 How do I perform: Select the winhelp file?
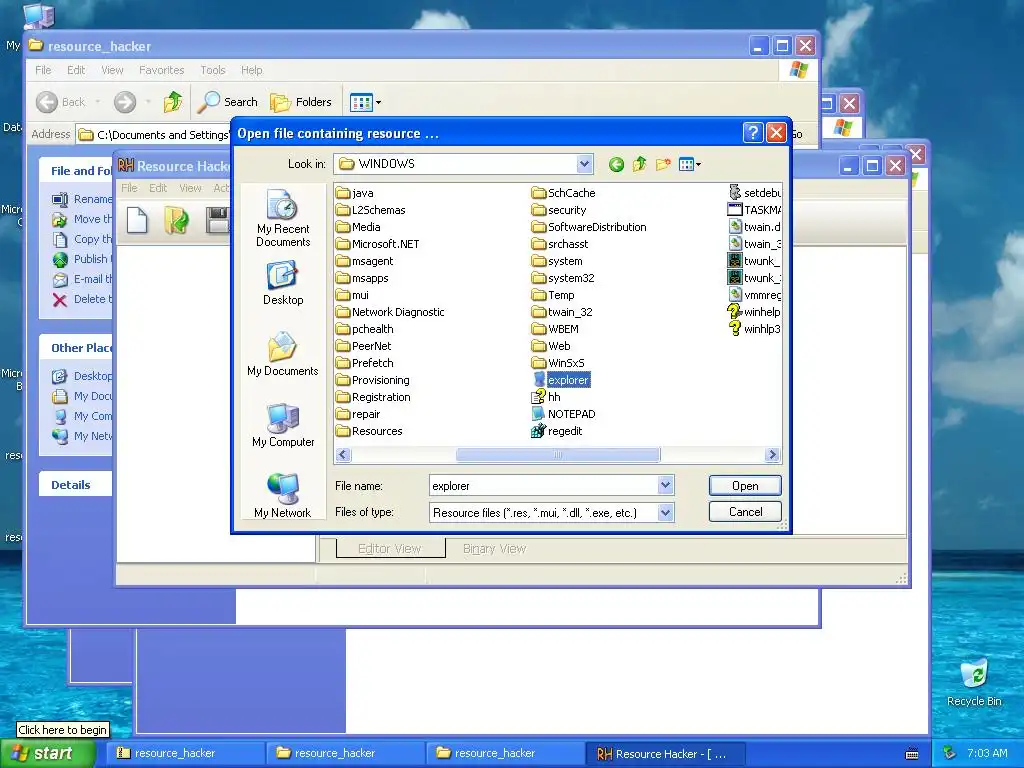click(x=754, y=312)
